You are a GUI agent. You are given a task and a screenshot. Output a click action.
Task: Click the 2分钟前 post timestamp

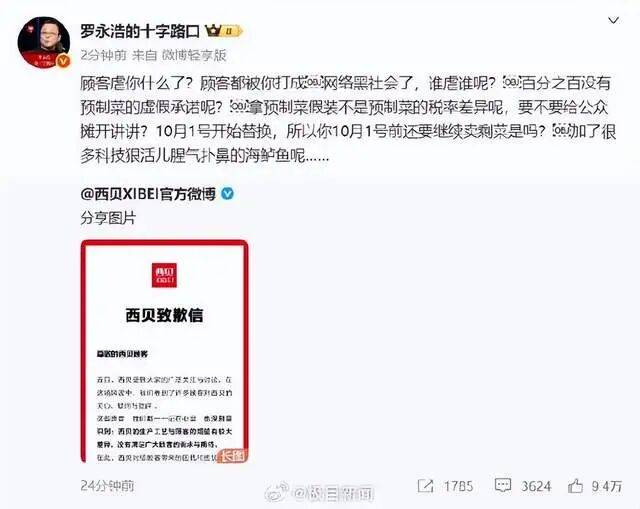[103, 55]
